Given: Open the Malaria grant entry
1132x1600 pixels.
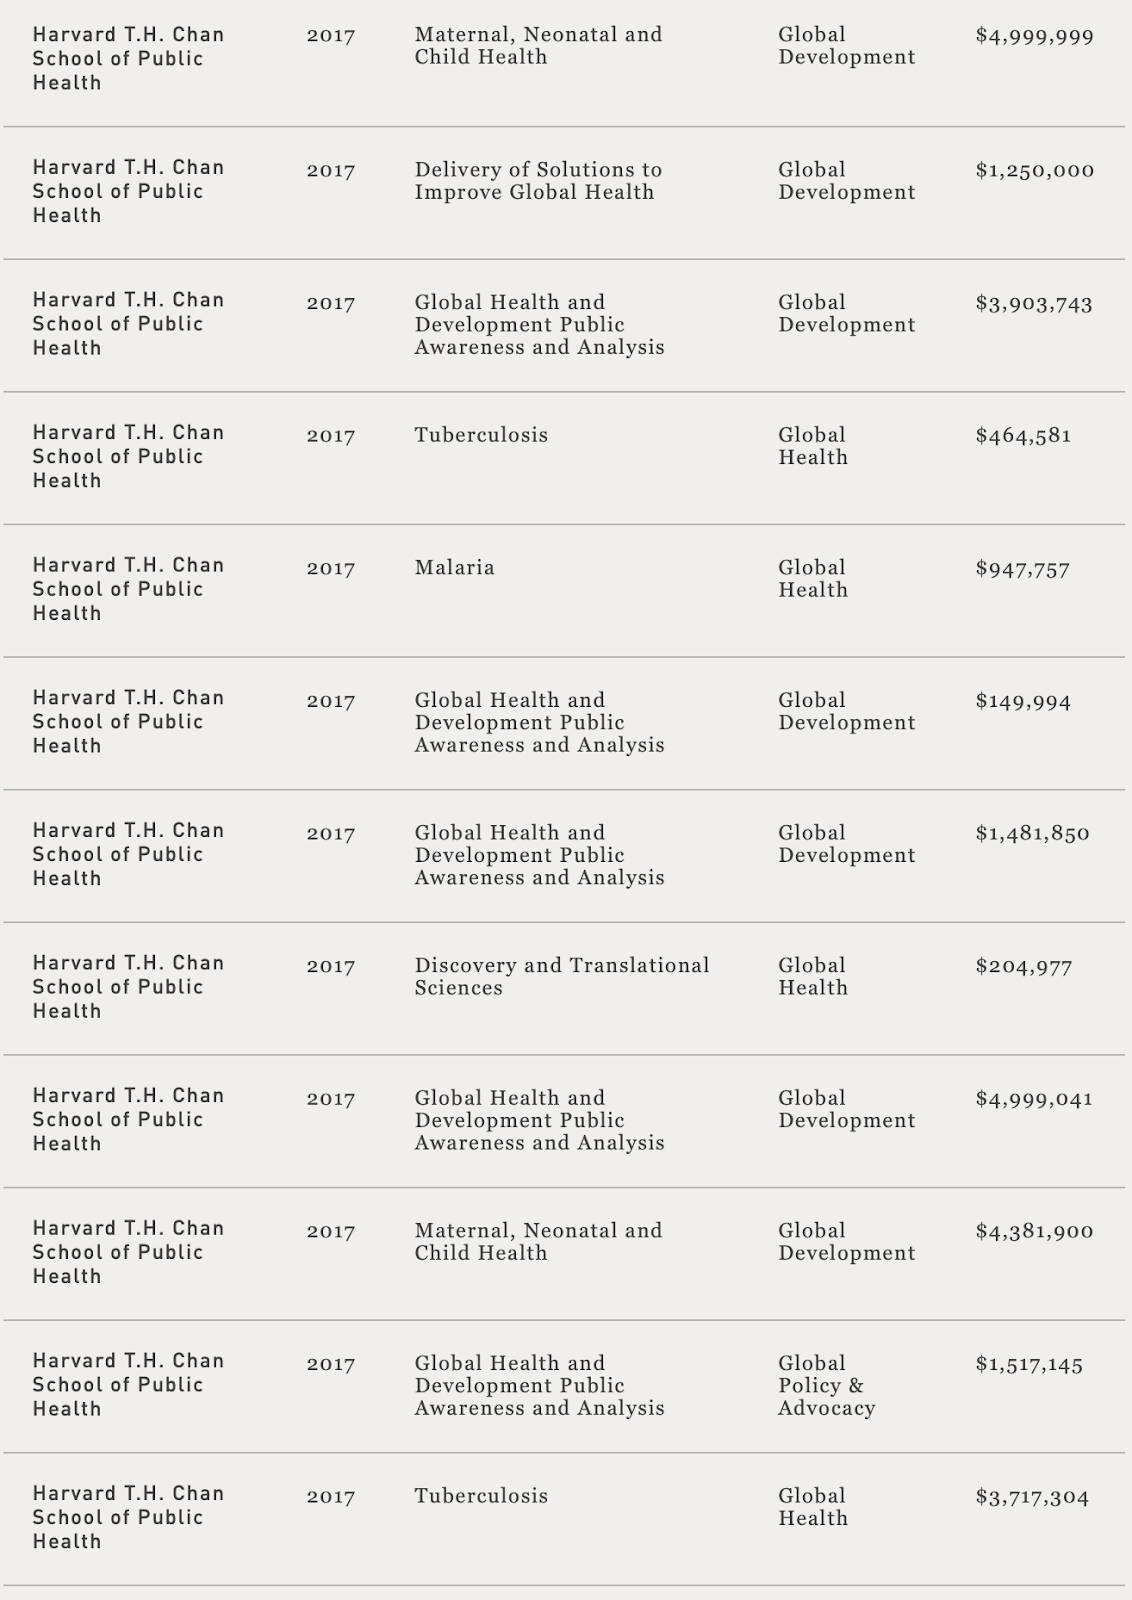Looking at the screenshot, I should [x=565, y=591].
